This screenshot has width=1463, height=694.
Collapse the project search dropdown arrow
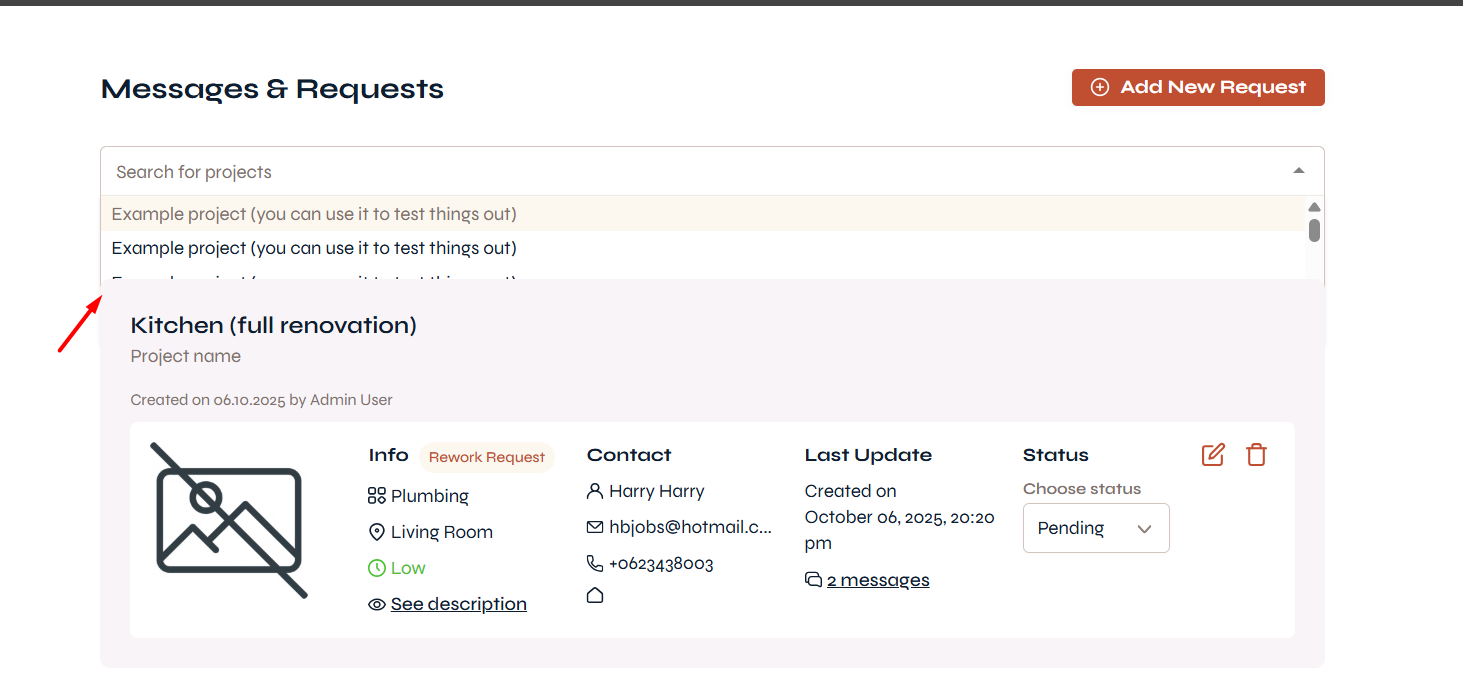(x=1298, y=171)
